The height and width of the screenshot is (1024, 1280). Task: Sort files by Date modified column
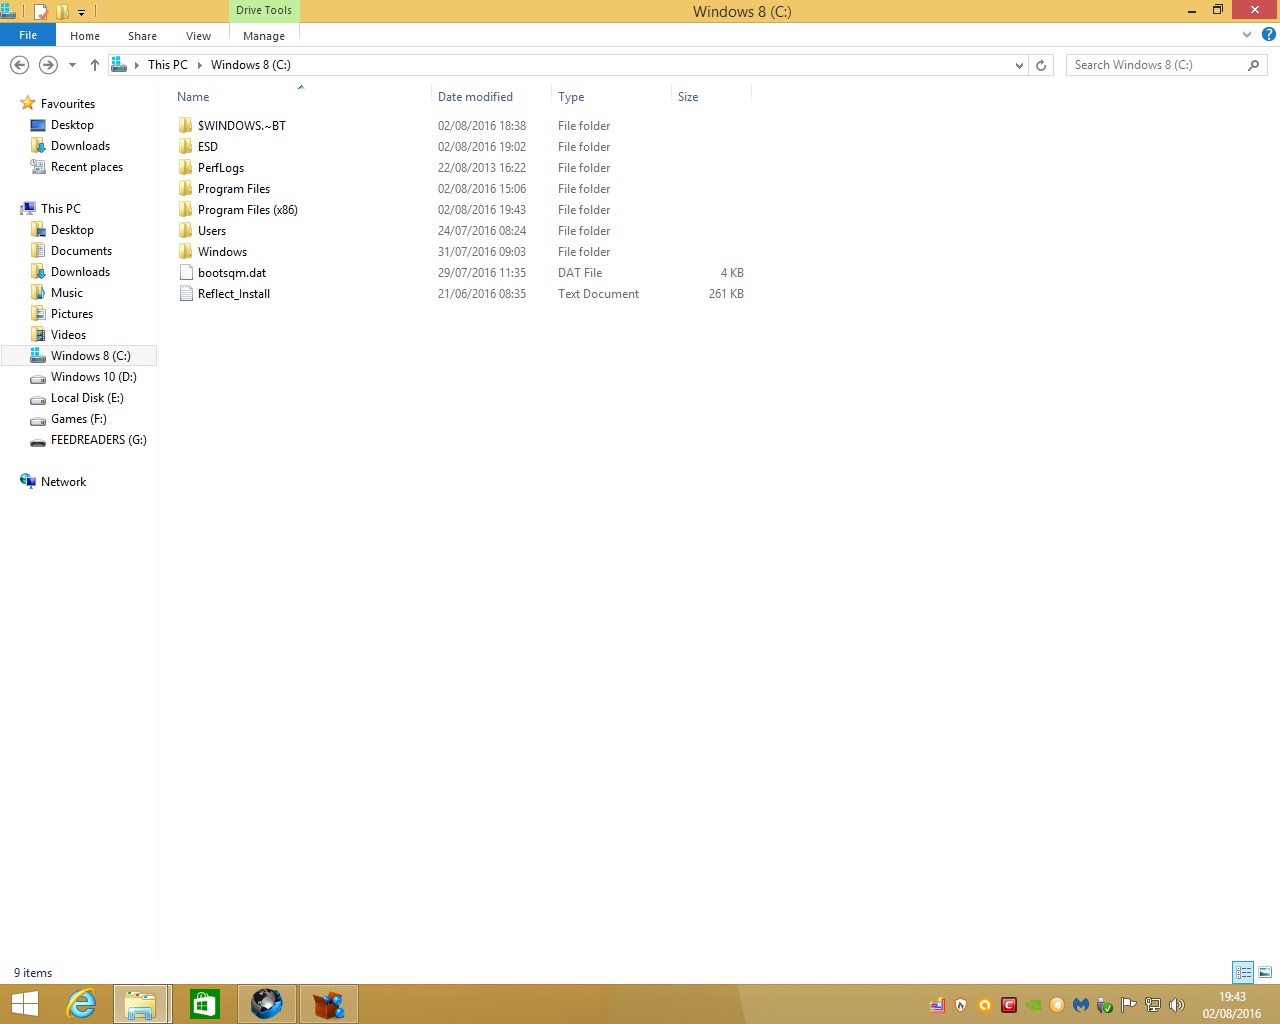pyautogui.click(x=475, y=97)
